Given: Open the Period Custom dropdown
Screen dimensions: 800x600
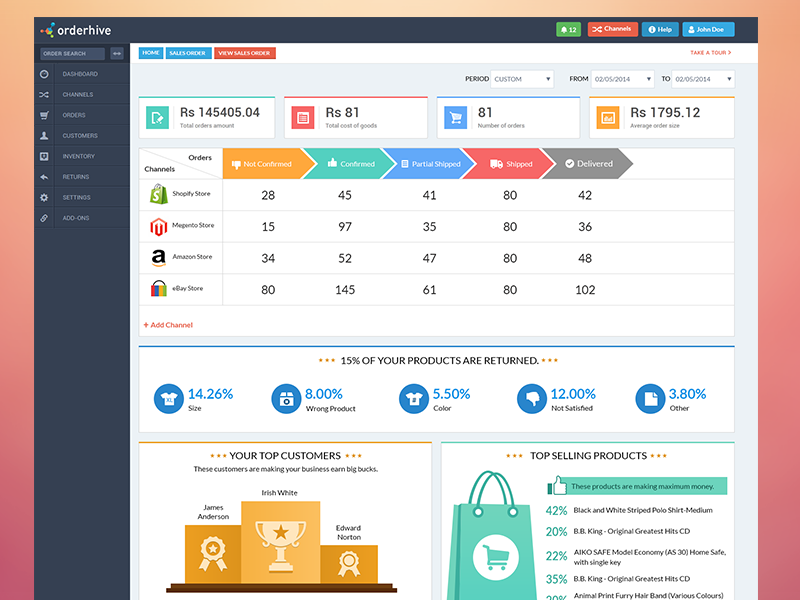Looking at the screenshot, I should coord(522,79).
